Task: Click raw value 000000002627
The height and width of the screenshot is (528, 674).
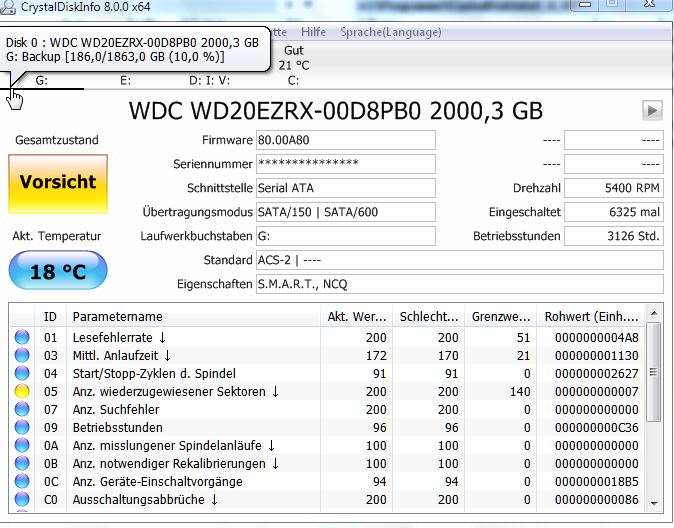Action: point(597,374)
